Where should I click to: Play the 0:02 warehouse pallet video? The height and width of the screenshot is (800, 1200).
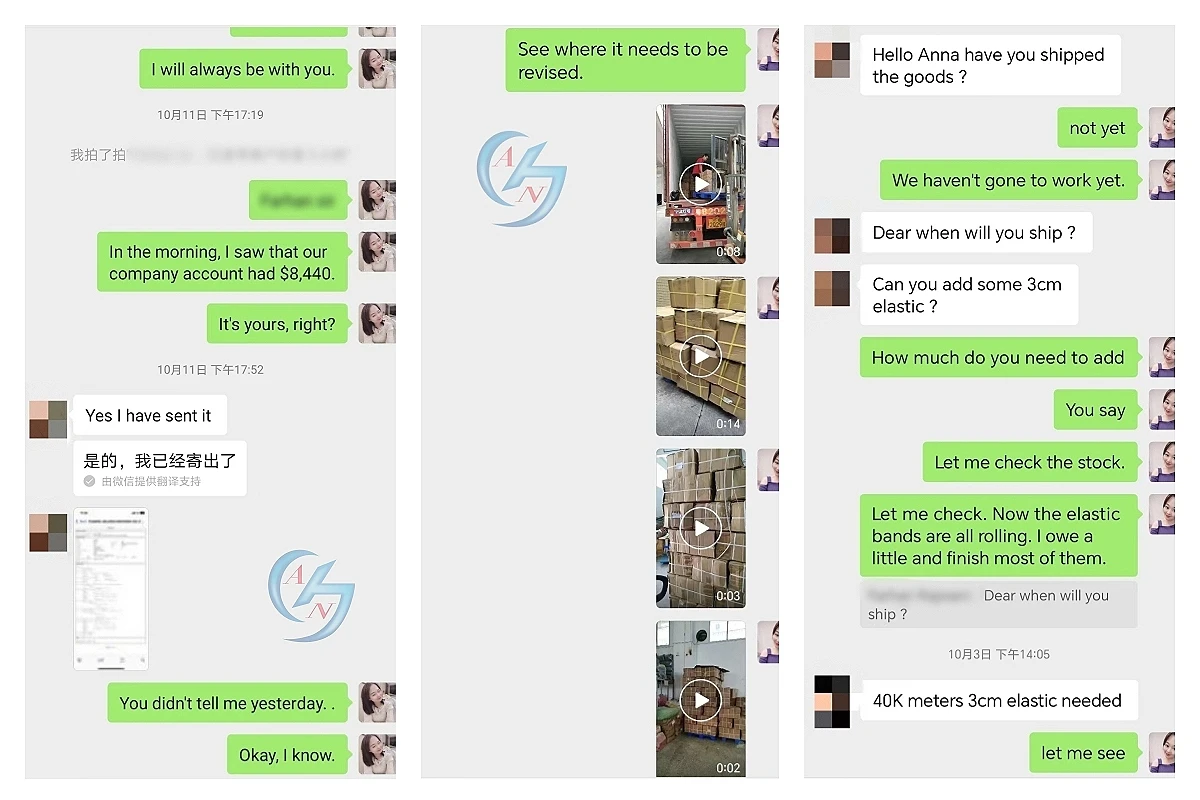700,699
